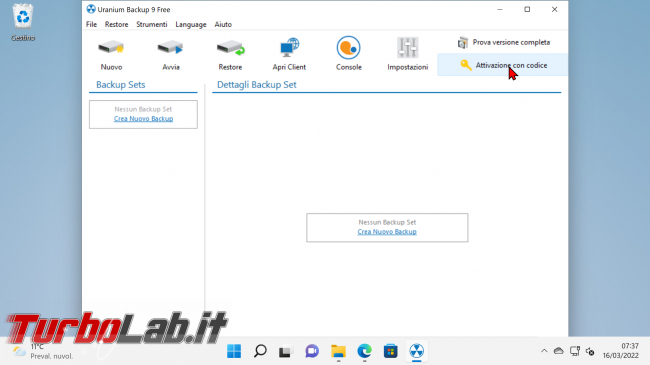This screenshot has height=365, width=650.
Task: Open the Cestino recycle bin desktop icon
Action: point(23,22)
